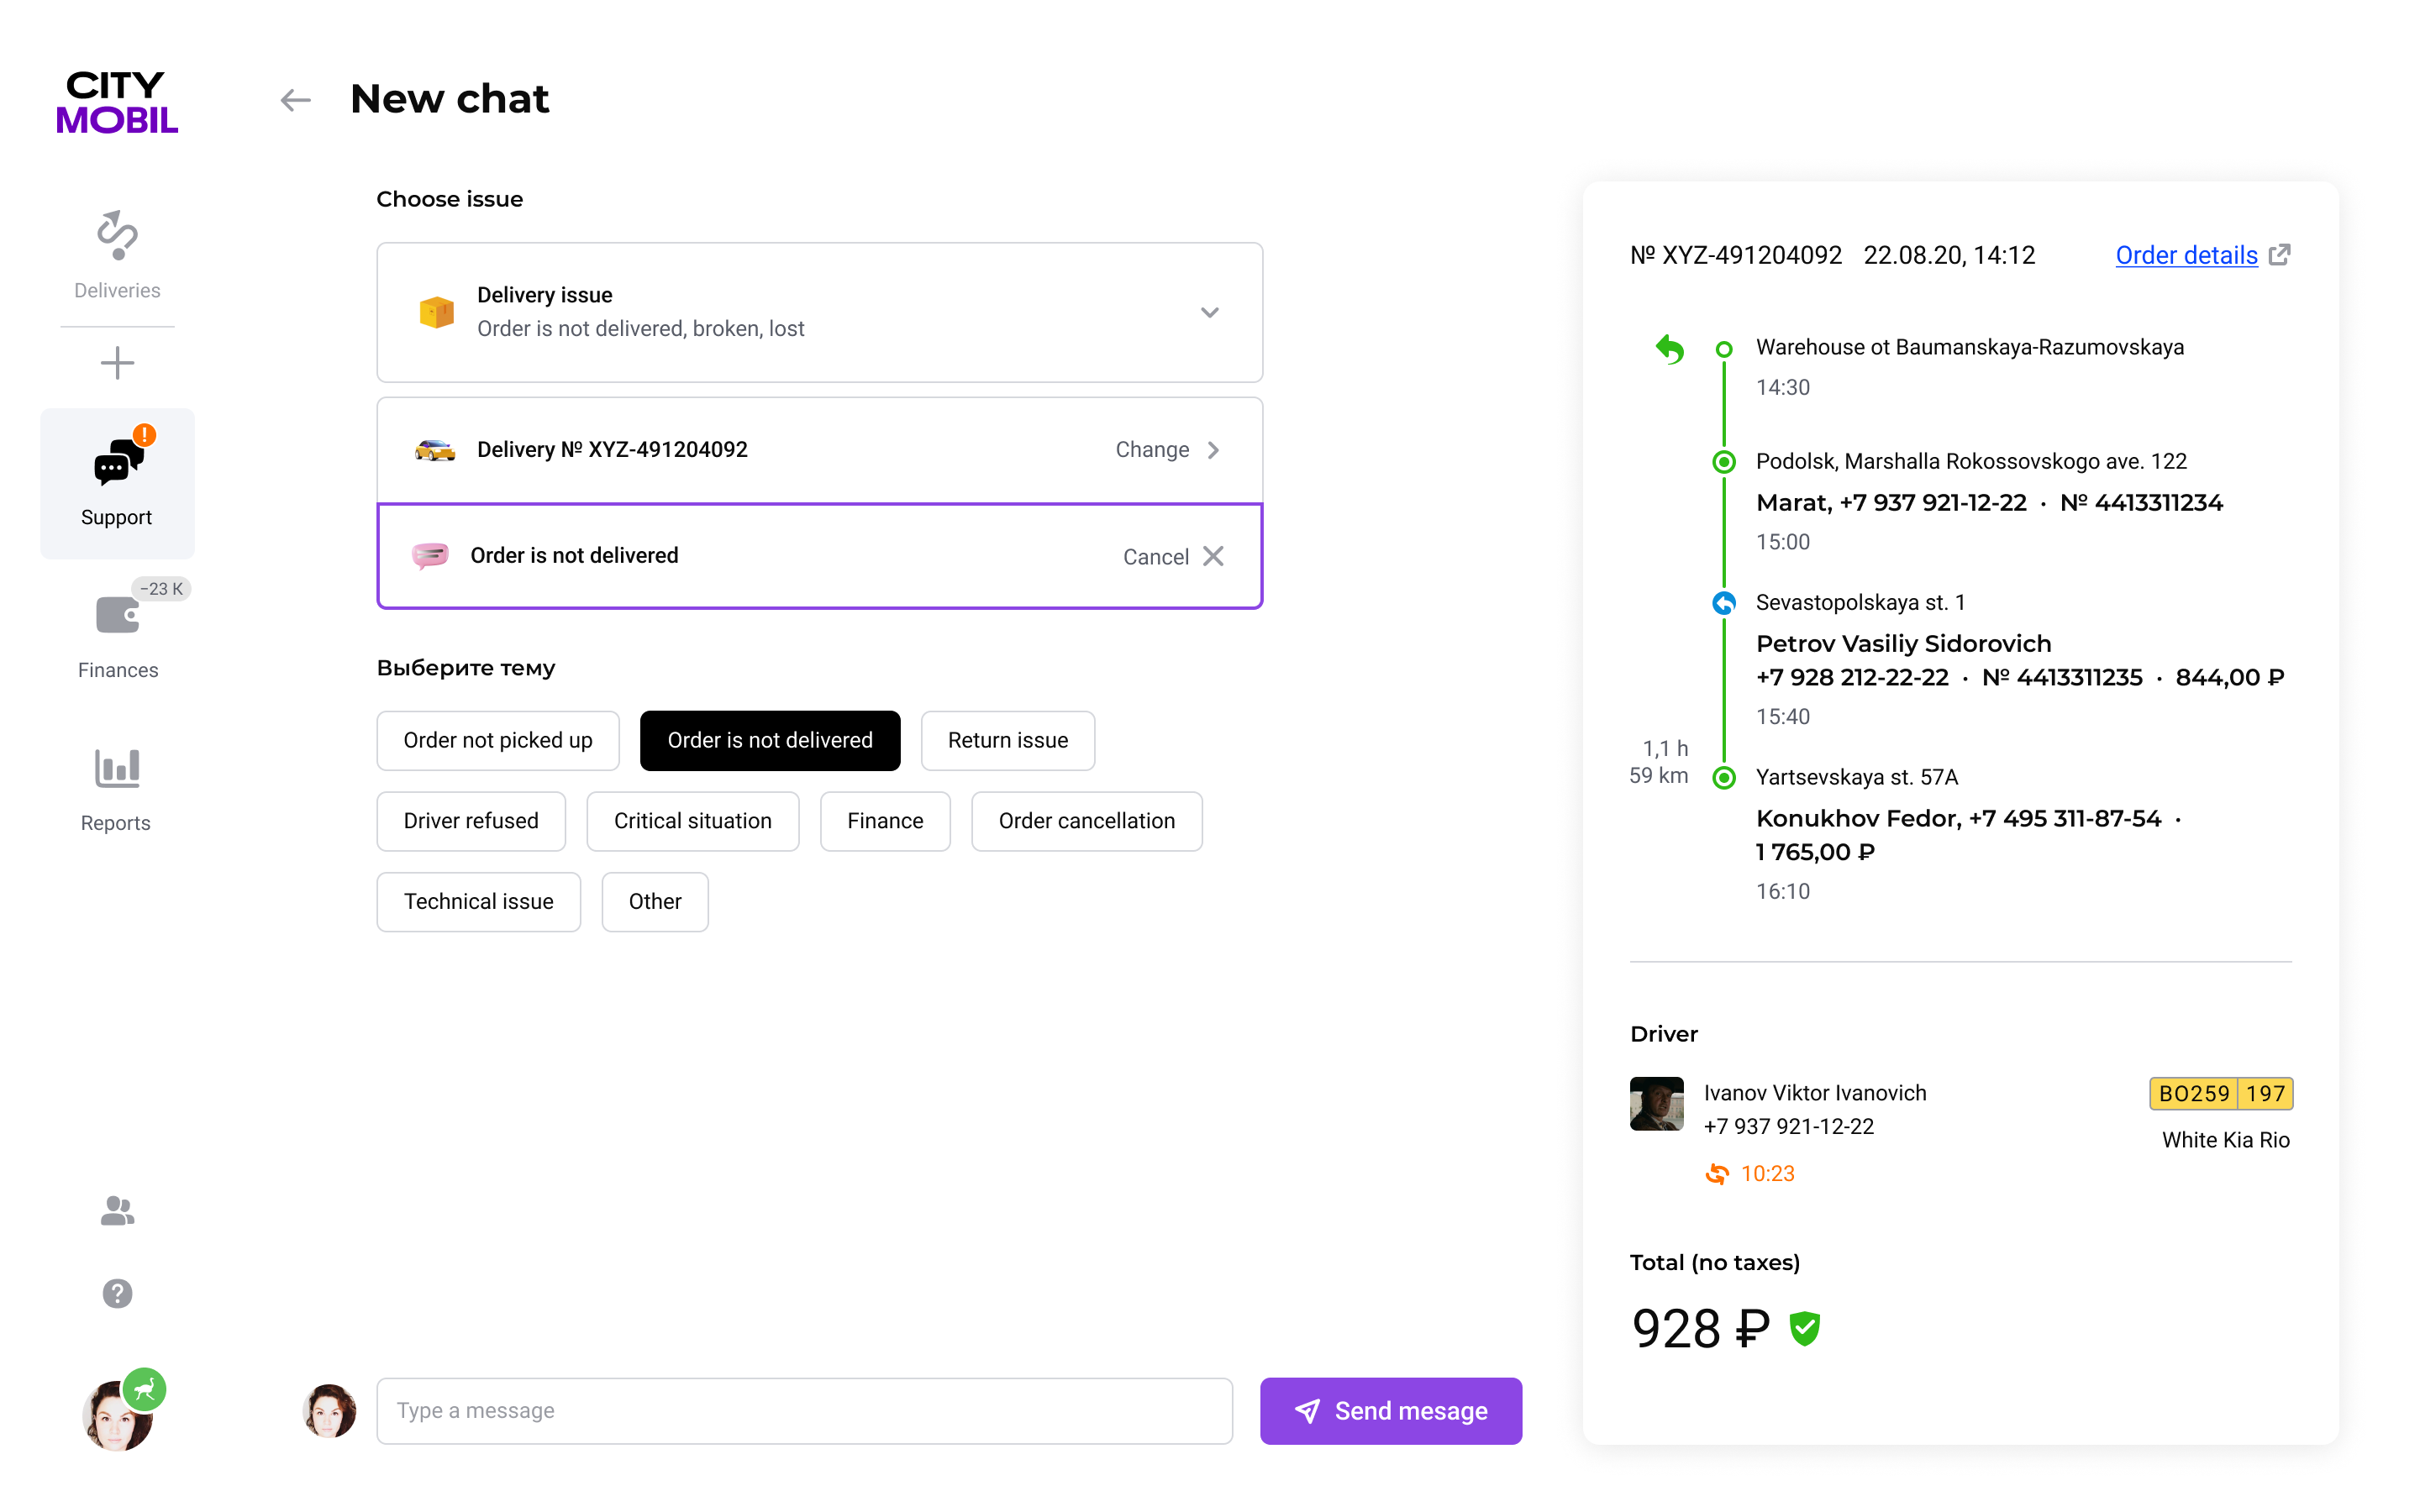Select the Driver refused topic

click(471, 821)
